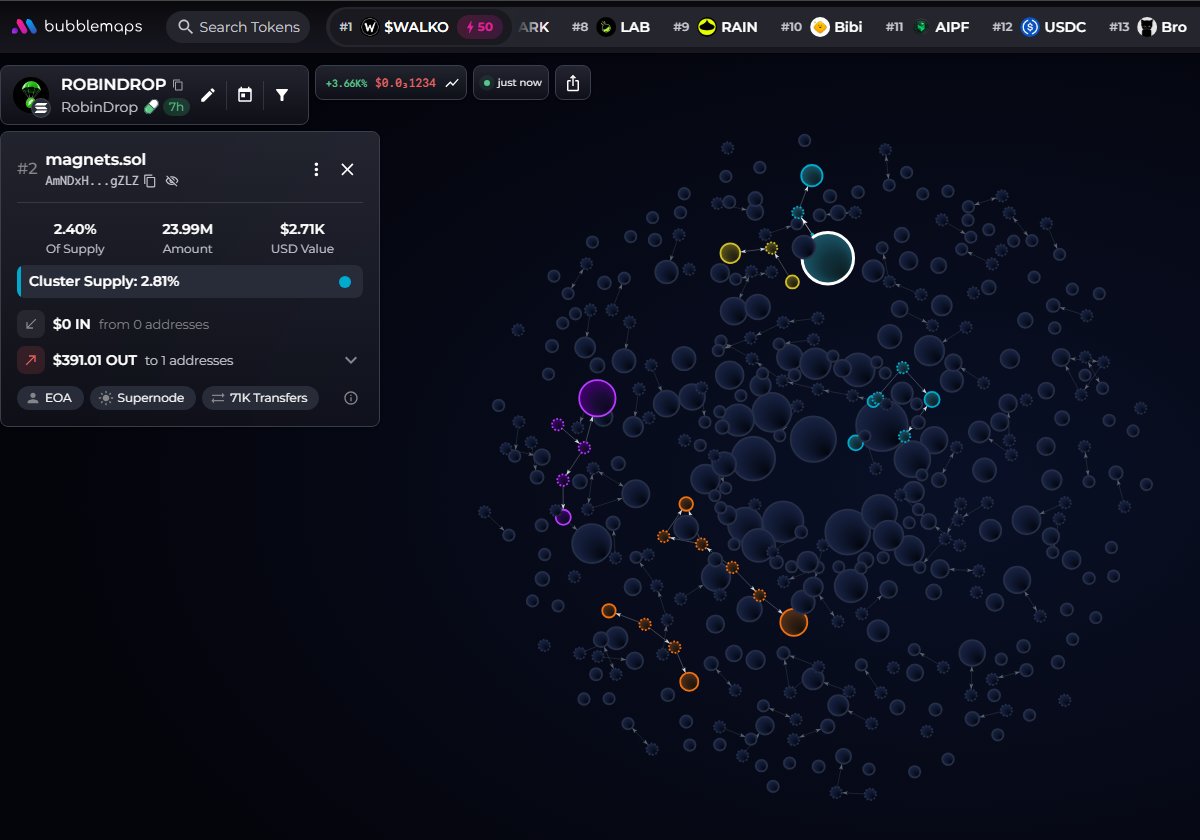The height and width of the screenshot is (840, 1200).
Task: Open the pencil edit tool
Action: click(x=208, y=95)
